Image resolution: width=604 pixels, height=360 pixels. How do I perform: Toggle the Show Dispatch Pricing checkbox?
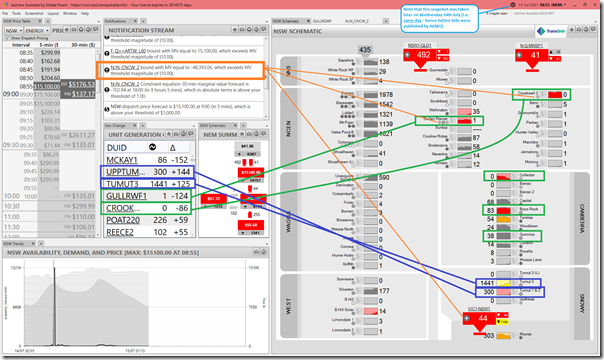[x=7, y=38]
